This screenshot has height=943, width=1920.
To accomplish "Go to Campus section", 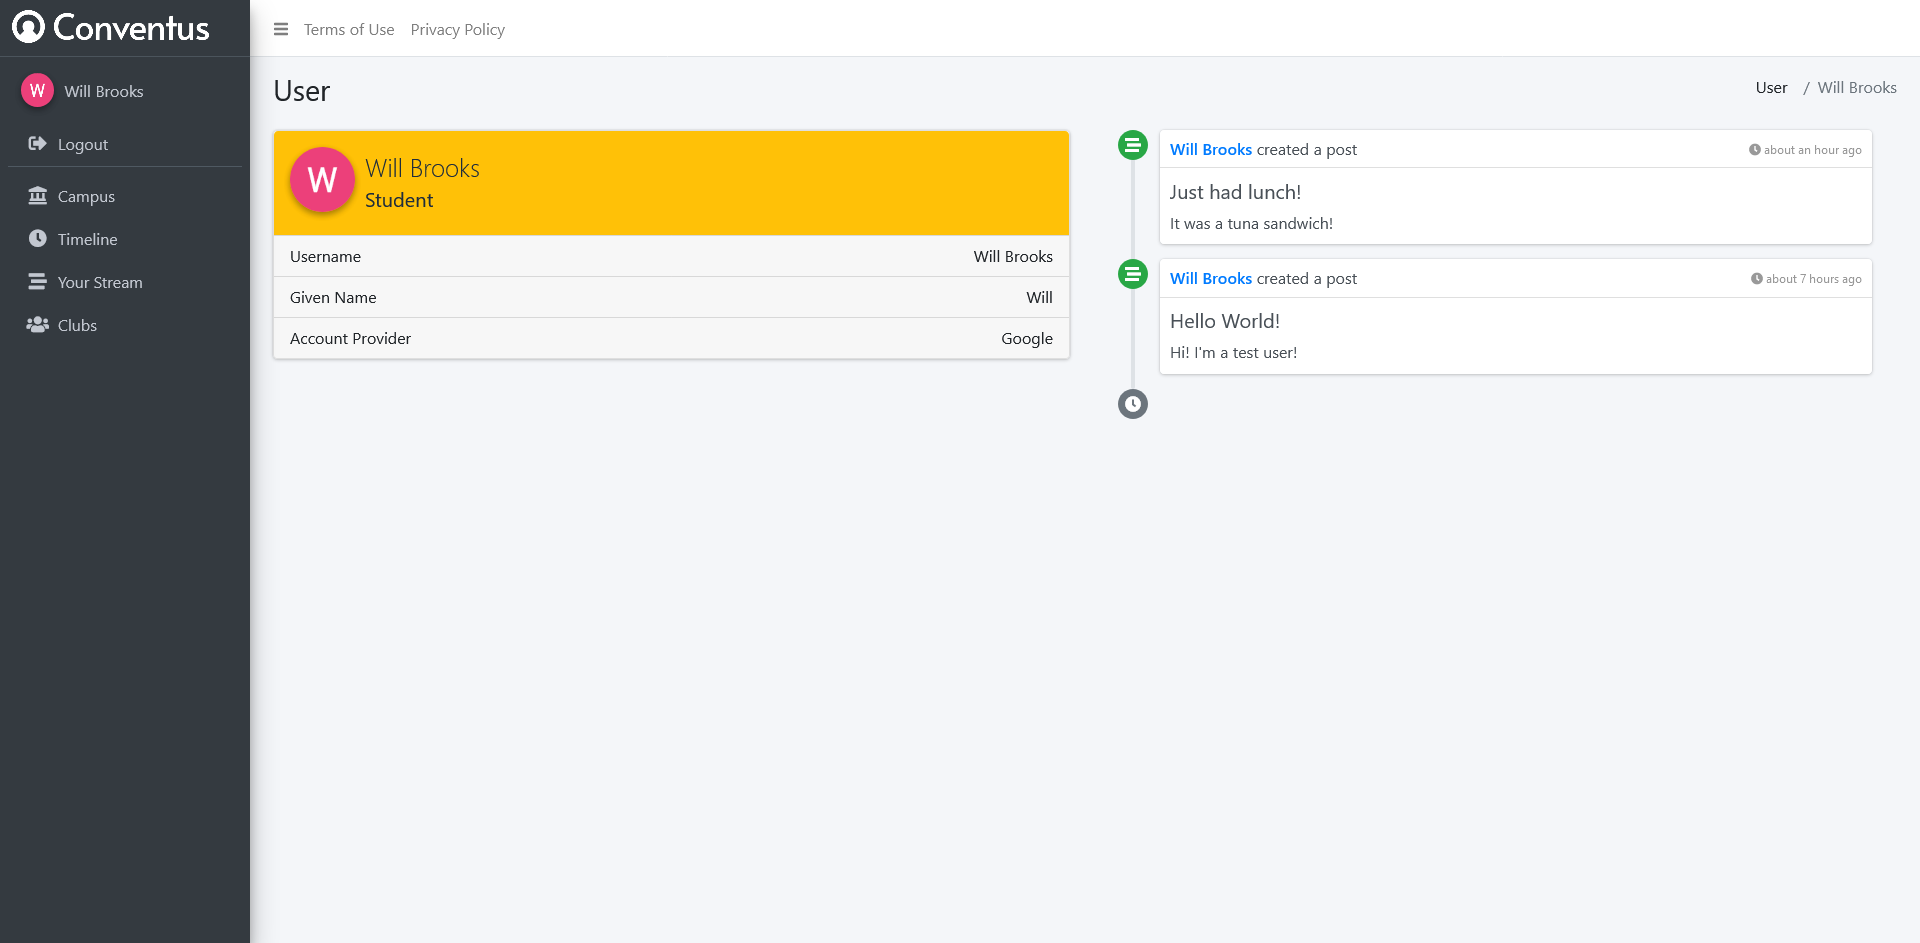I will 86,196.
